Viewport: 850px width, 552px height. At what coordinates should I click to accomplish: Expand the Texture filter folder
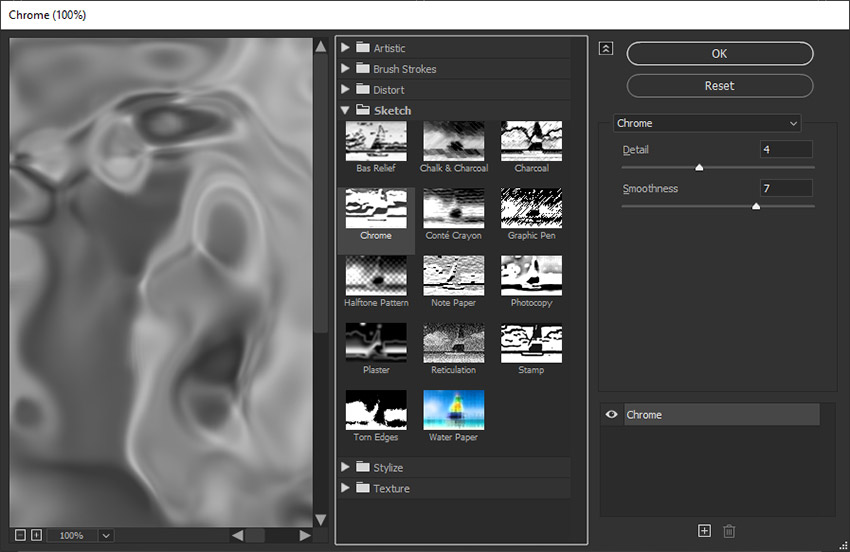click(x=345, y=487)
